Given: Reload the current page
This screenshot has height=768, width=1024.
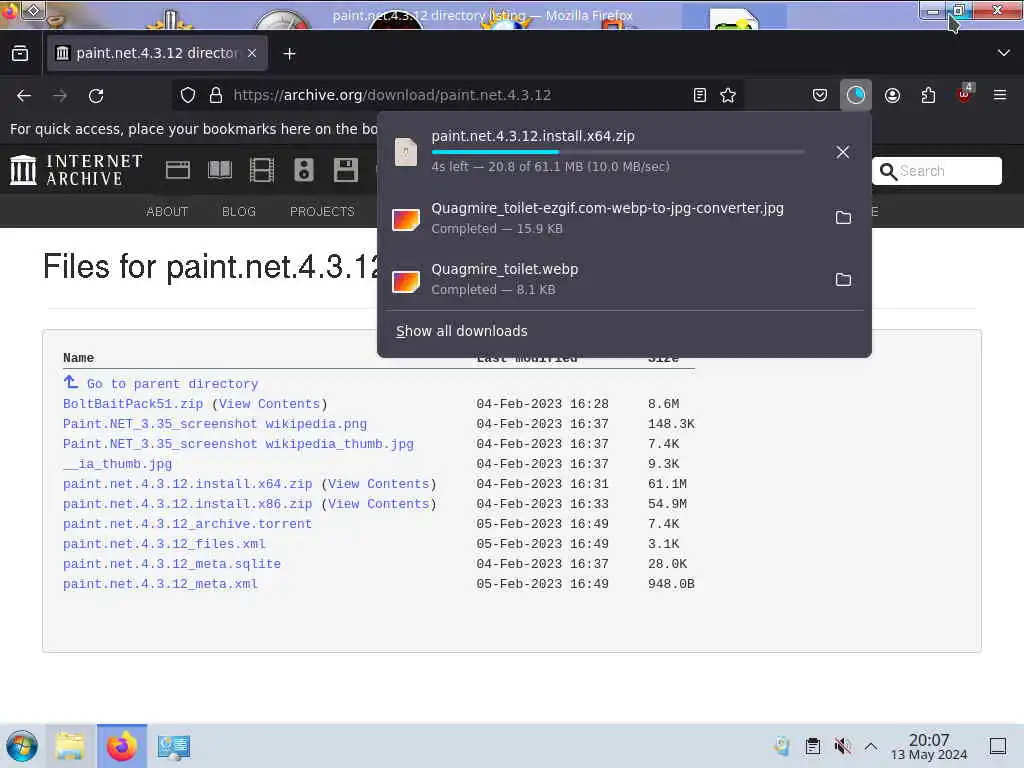Looking at the screenshot, I should [96, 95].
